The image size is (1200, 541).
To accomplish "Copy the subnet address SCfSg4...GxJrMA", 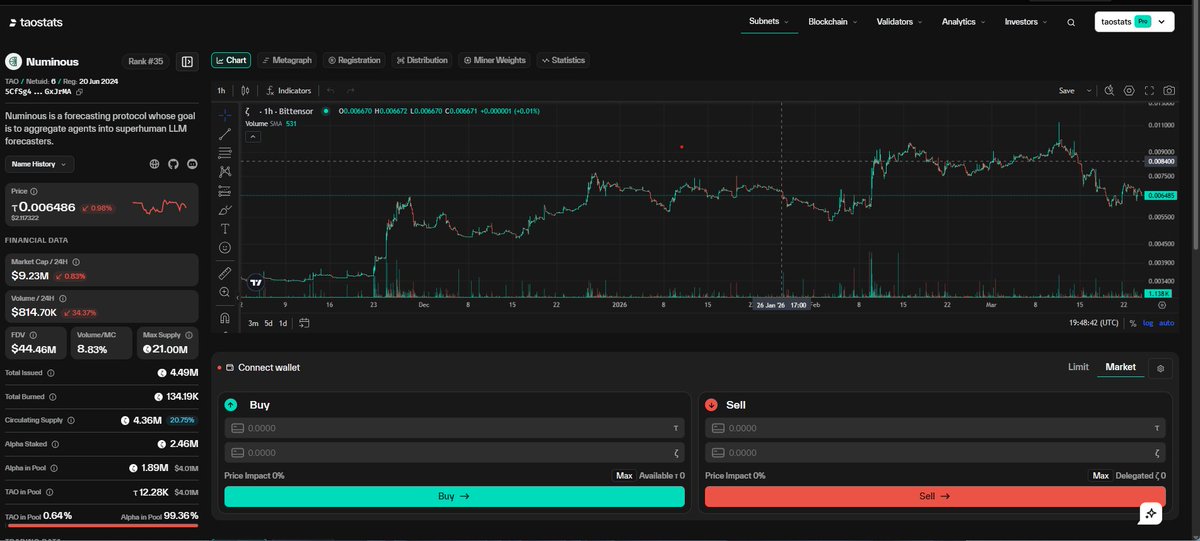I will pos(80,91).
